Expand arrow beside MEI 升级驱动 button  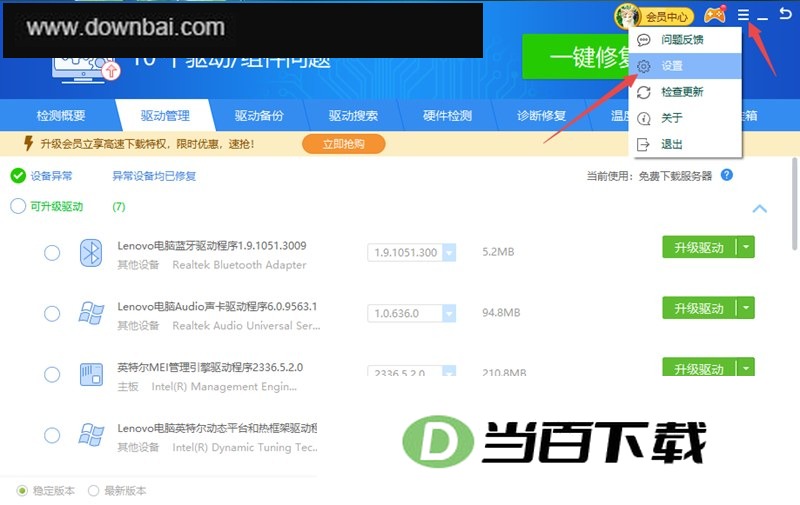point(746,367)
